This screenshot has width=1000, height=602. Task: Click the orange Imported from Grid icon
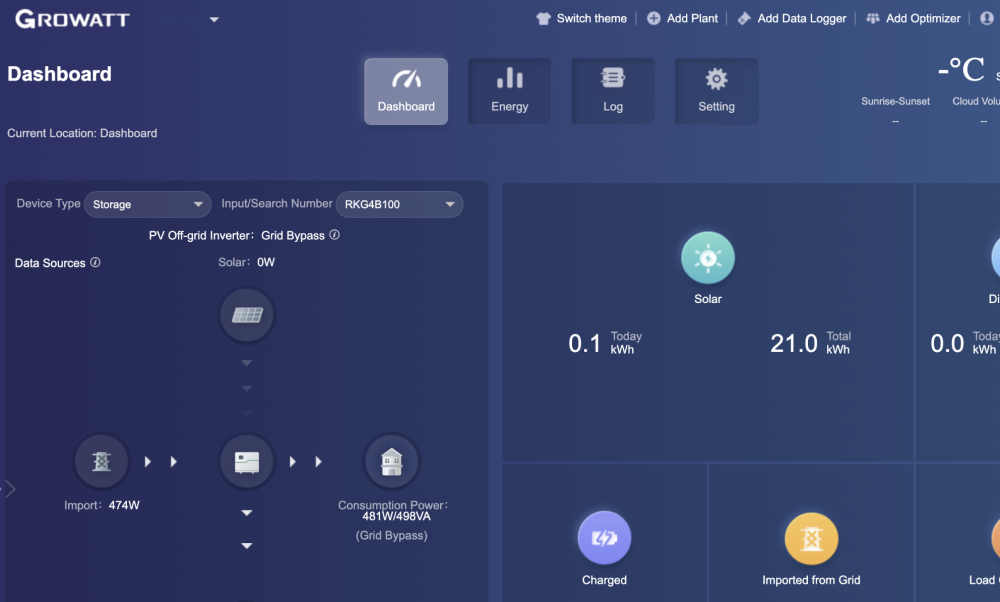(x=811, y=538)
